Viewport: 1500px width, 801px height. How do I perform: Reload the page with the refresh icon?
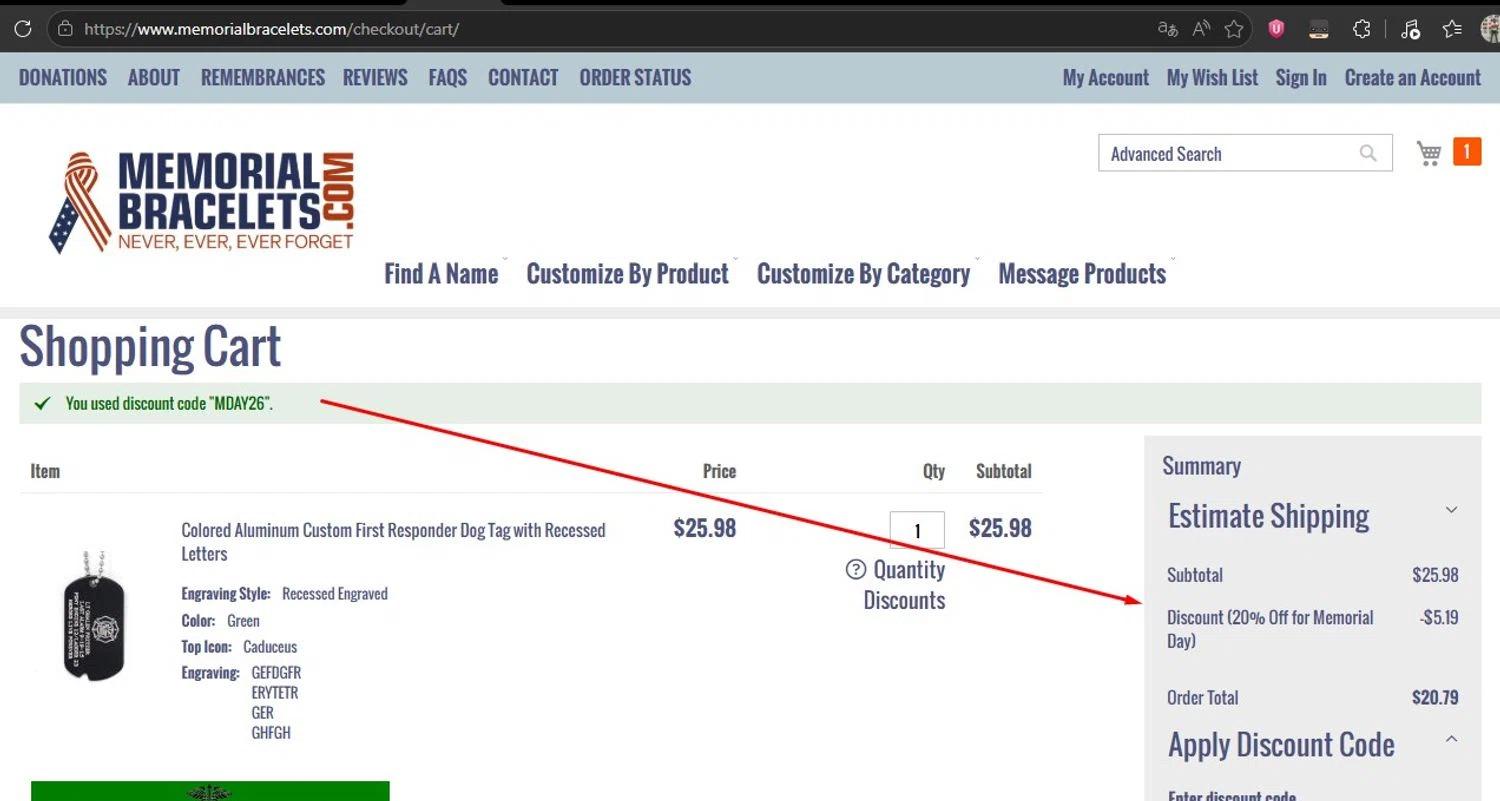click(22, 29)
